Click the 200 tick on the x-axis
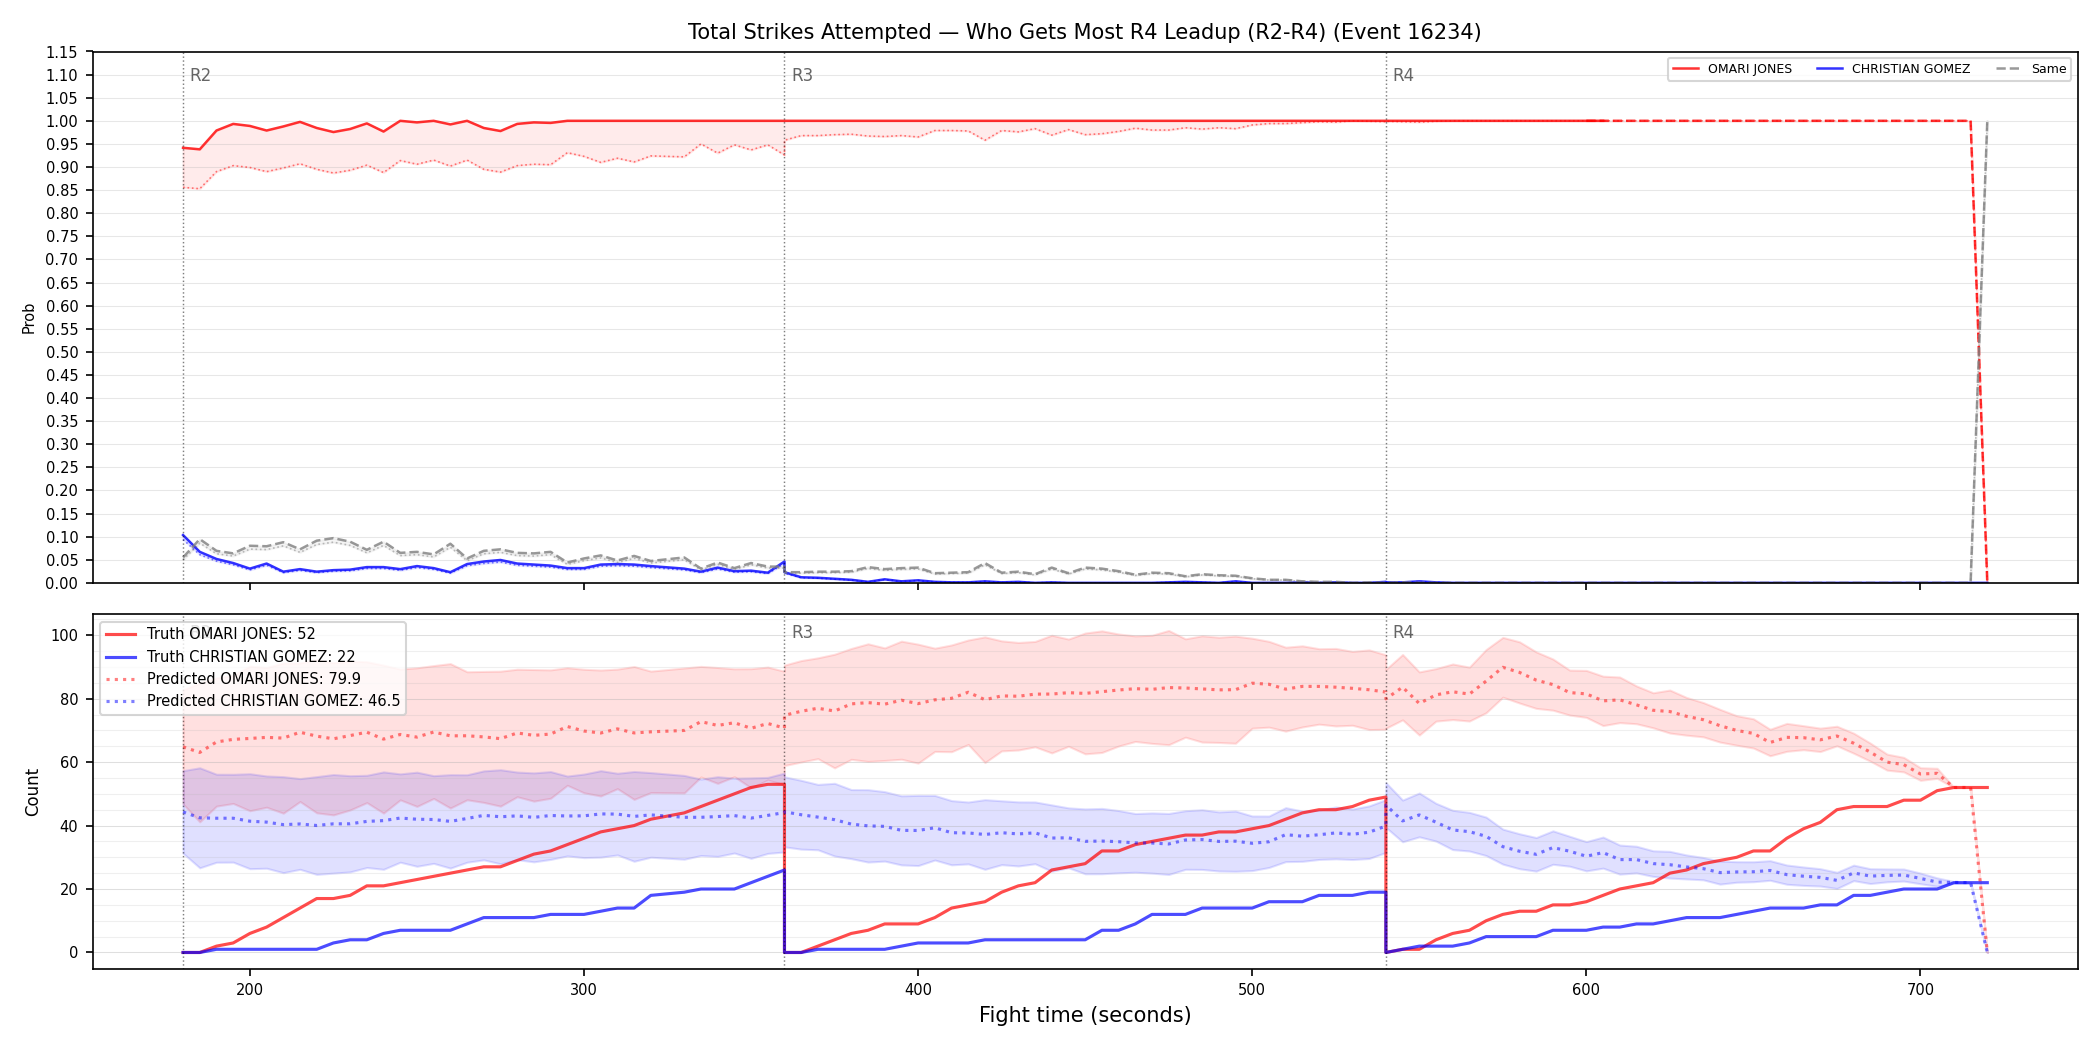 (x=249, y=990)
